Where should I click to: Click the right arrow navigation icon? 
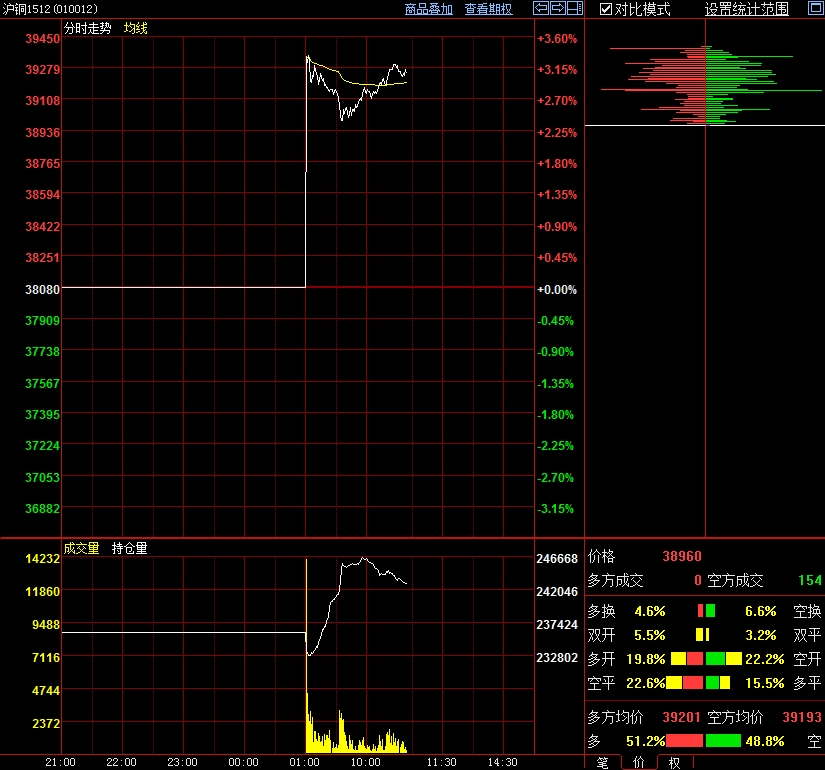click(558, 9)
